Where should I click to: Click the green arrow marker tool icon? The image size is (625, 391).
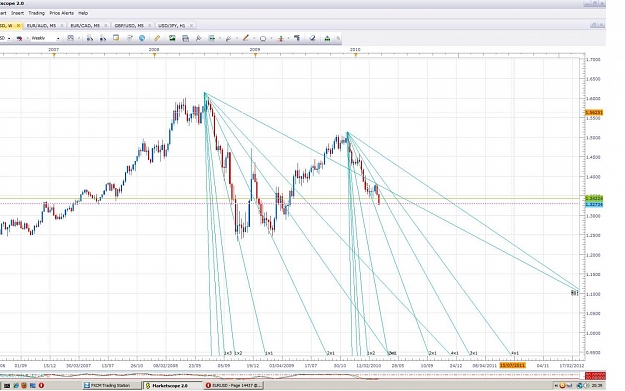tap(281, 39)
